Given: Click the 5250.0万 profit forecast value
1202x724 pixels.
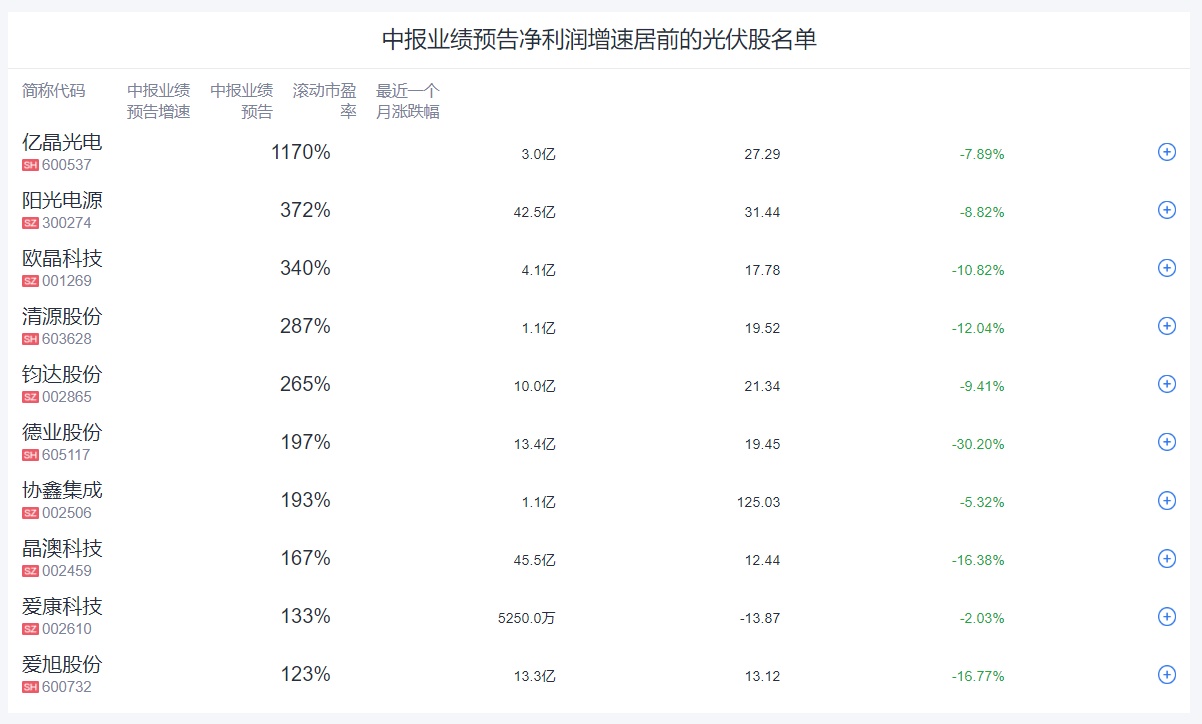Looking at the screenshot, I should [526, 618].
